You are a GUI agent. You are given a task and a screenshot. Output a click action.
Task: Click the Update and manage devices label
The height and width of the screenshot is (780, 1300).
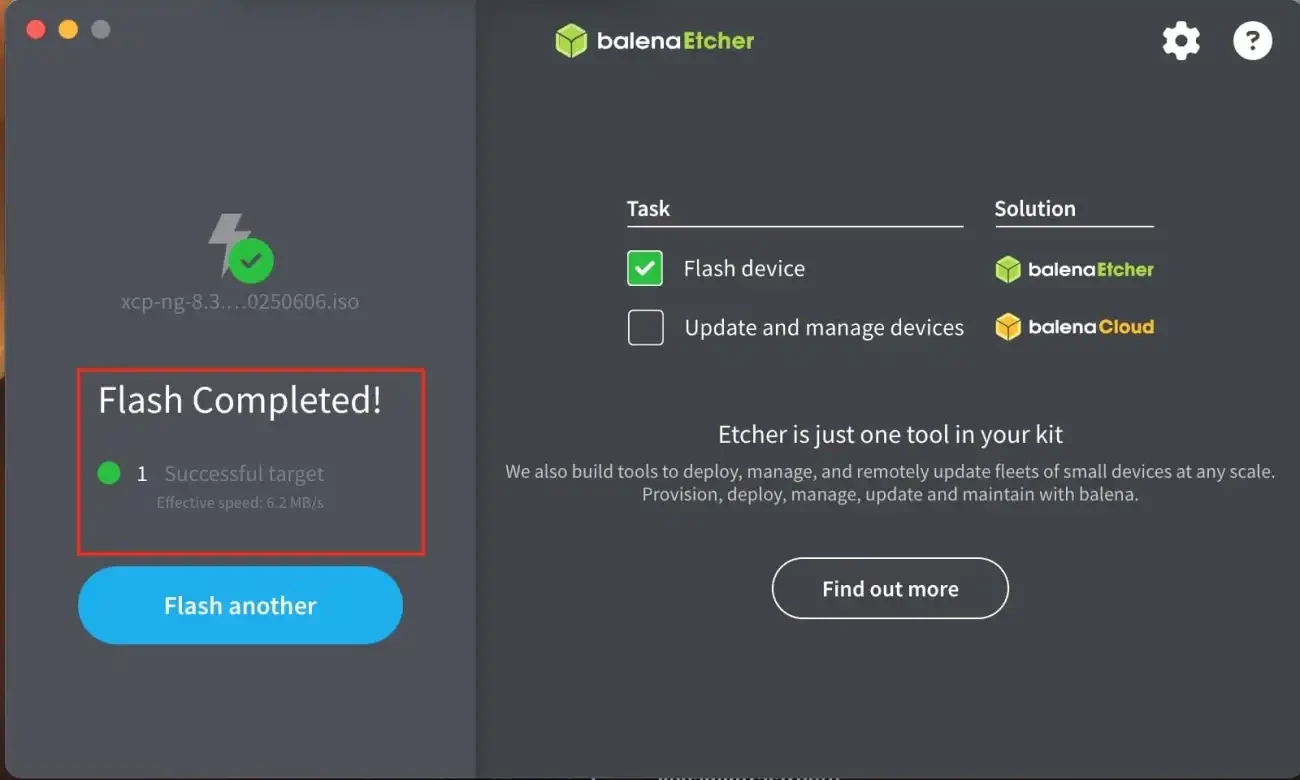pos(824,328)
